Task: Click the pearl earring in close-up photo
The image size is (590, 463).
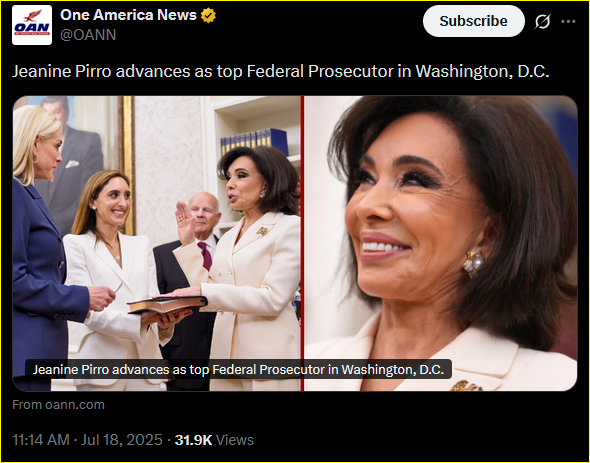Action: click(x=473, y=263)
